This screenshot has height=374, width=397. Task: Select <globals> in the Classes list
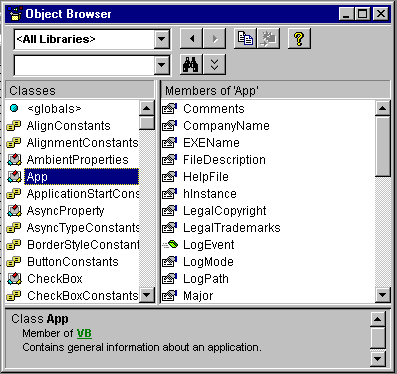(x=54, y=109)
